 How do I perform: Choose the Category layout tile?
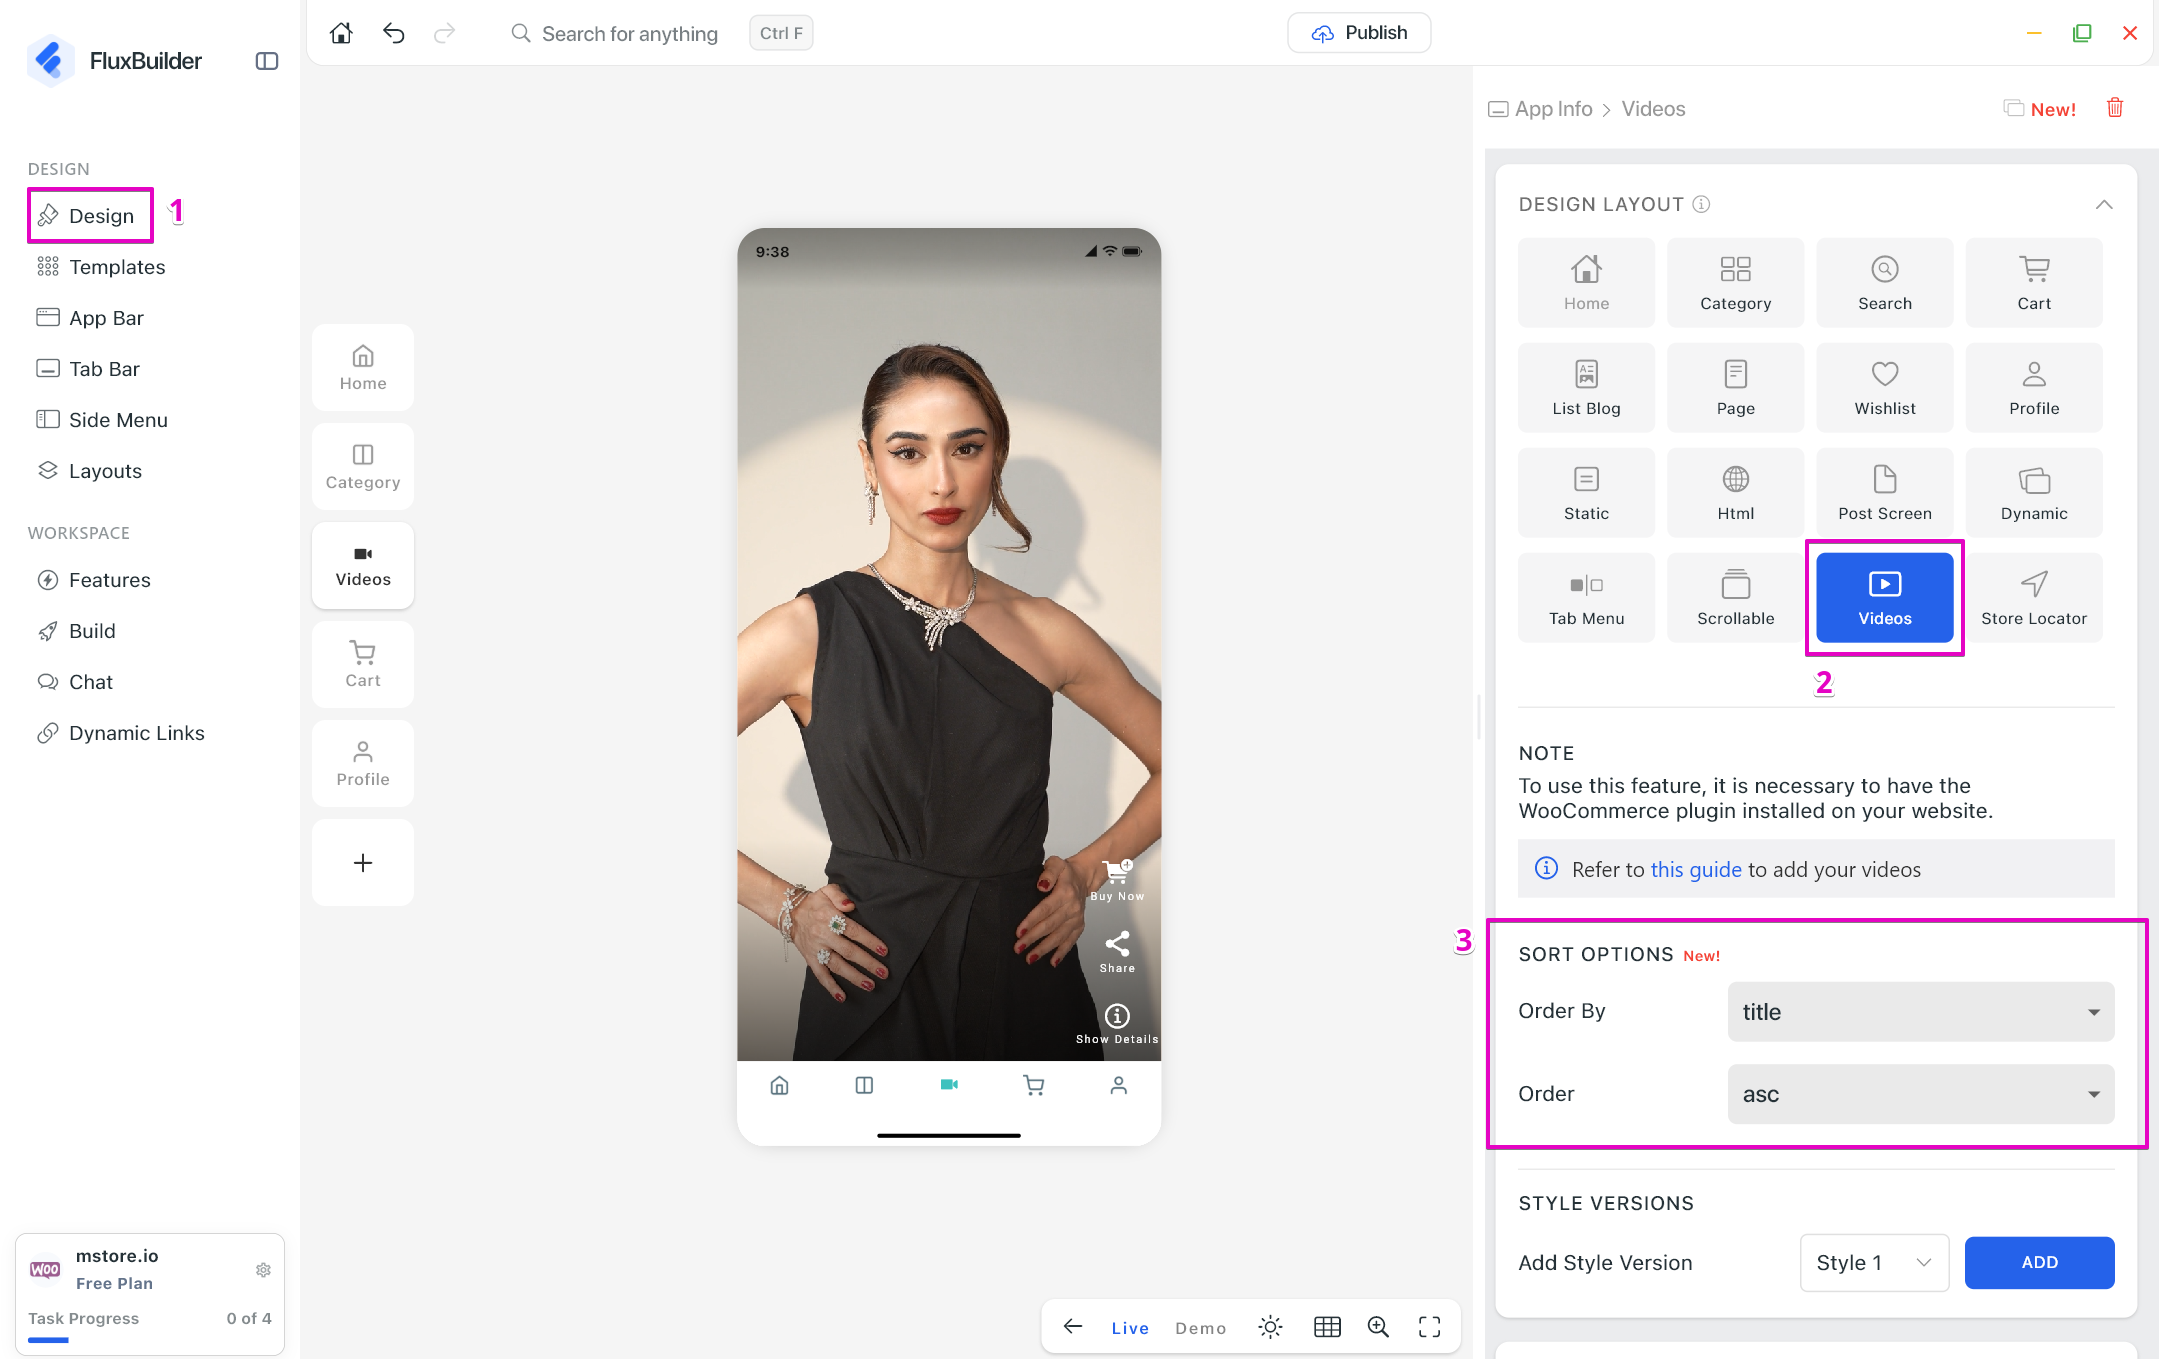coord(1735,282)
